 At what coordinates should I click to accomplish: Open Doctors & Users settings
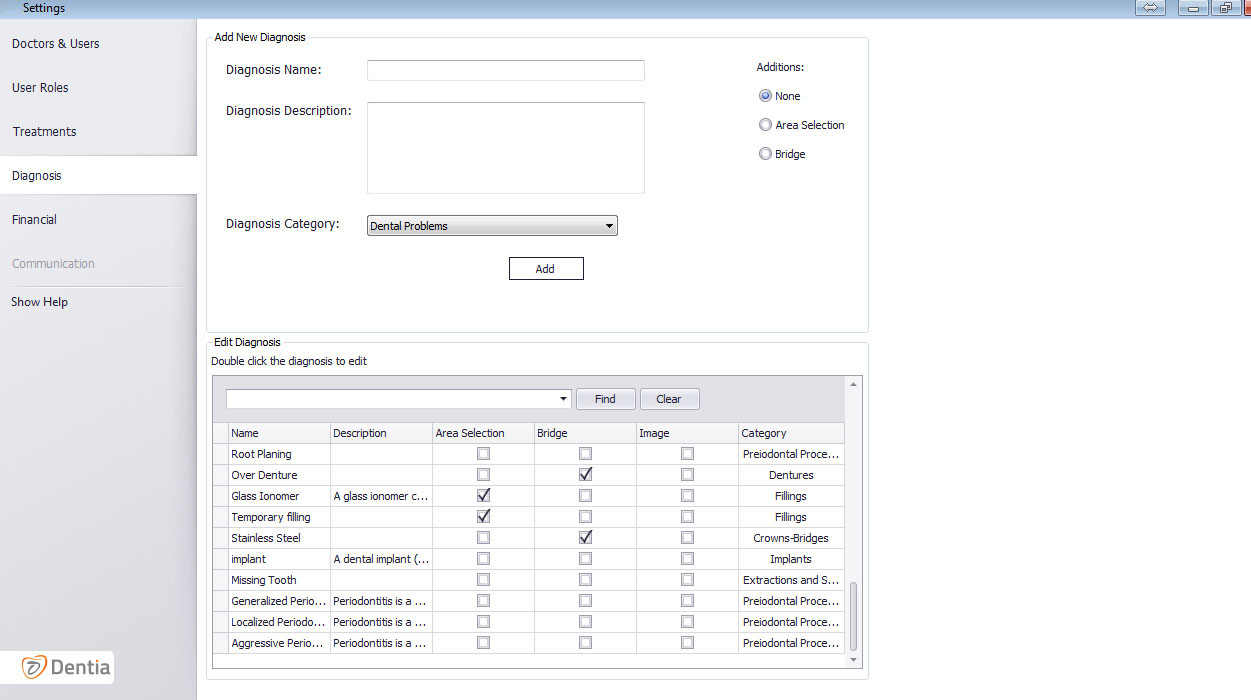(x=55, y=43)
